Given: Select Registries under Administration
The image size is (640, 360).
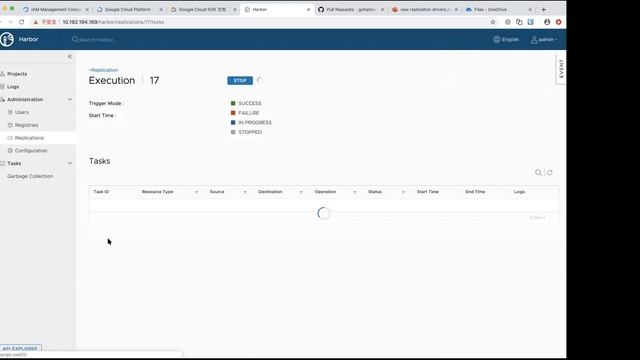Looking at the screenshot, I should (27, 125).
